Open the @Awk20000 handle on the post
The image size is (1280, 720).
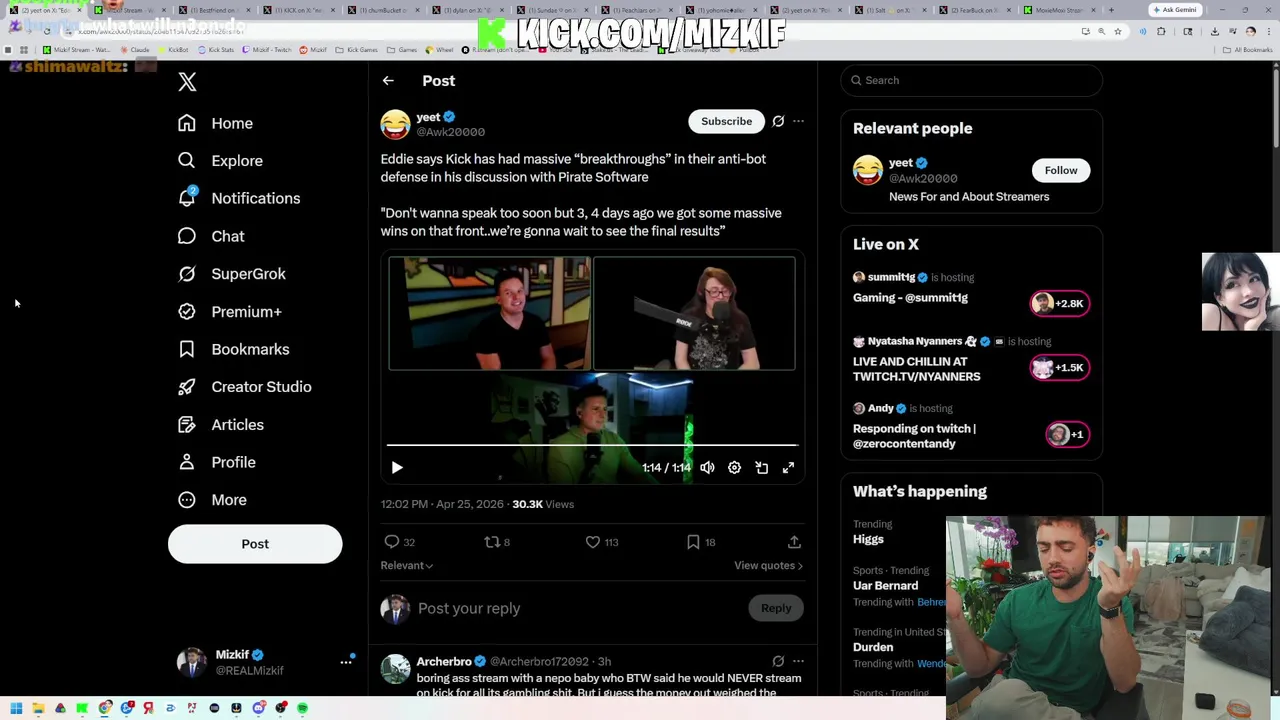[451, 132]
